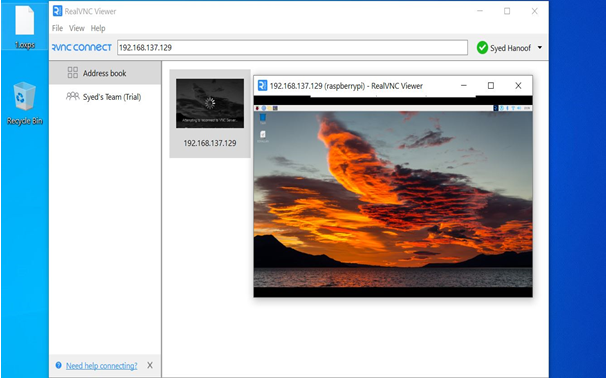Image resolution: width=613 pixels, height=382 pixels.
Task: Click the address field showing 192.168.137.129
Action: pos(292,47)
